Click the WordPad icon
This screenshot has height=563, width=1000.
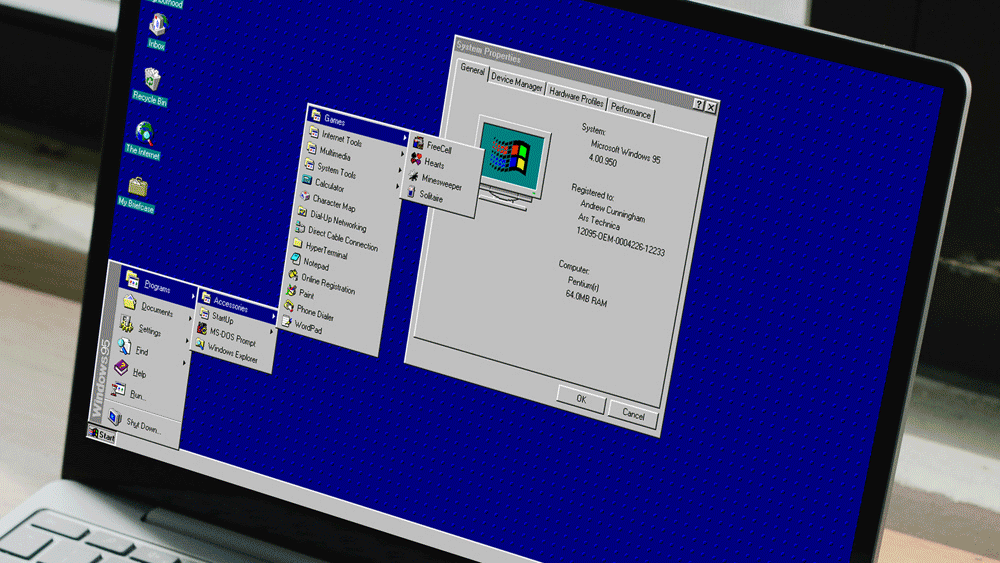point(287,322)
